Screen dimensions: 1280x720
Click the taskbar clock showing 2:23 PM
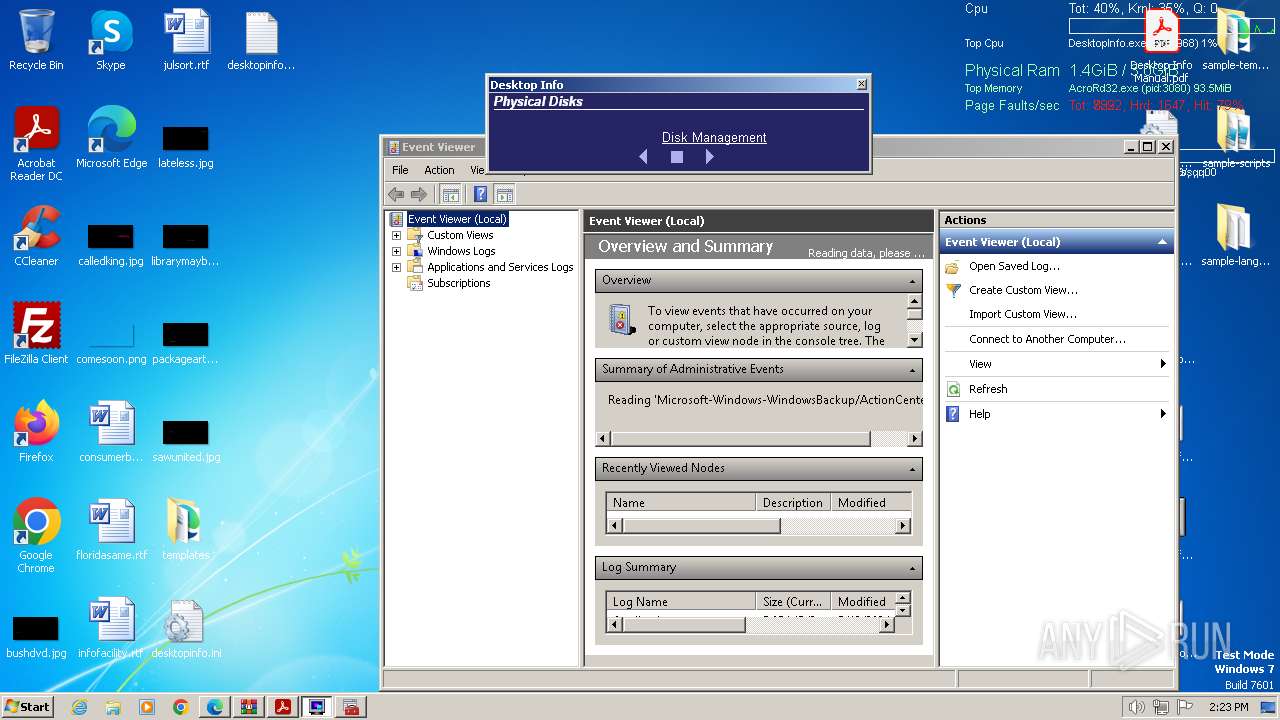(x=1228, y=707)
